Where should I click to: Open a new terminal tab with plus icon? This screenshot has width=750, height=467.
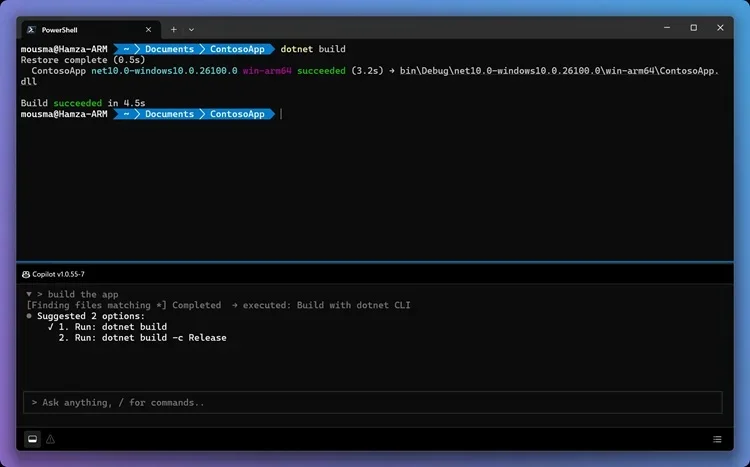(174, 30)
